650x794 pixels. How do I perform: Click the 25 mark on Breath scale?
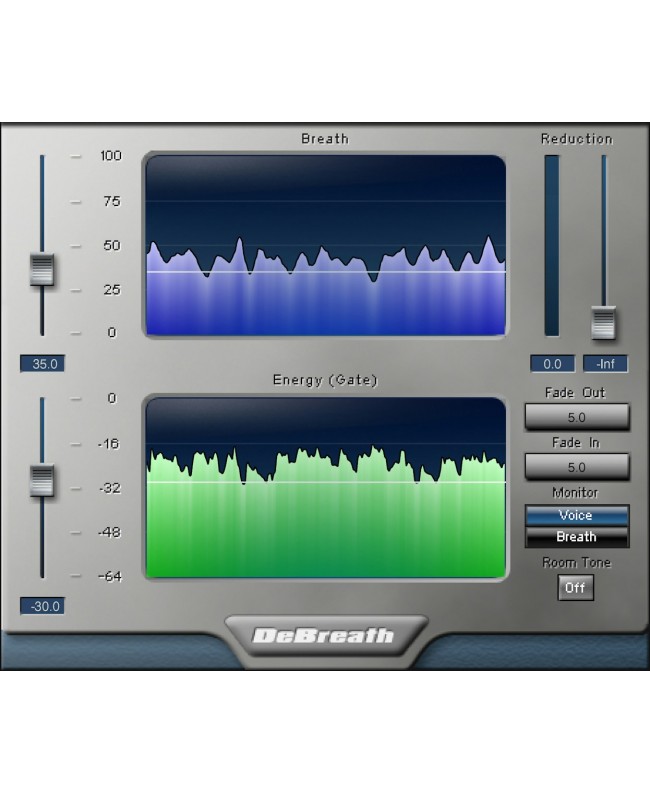[x=112, y=290]
